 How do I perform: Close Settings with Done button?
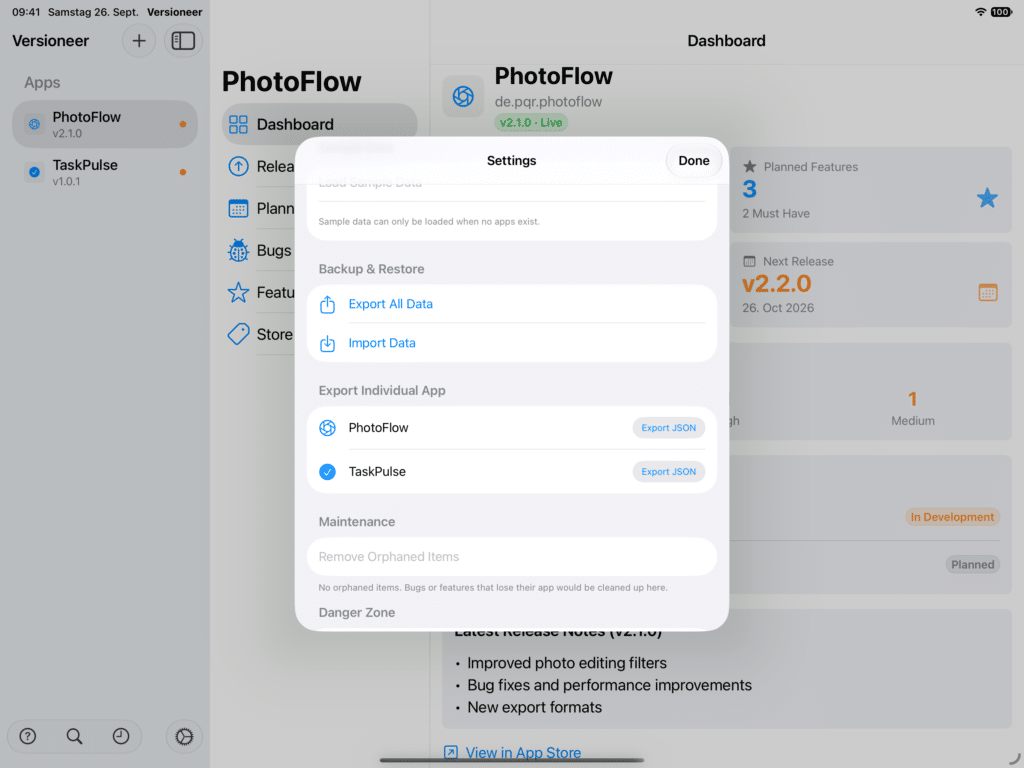tap(694, 161)
